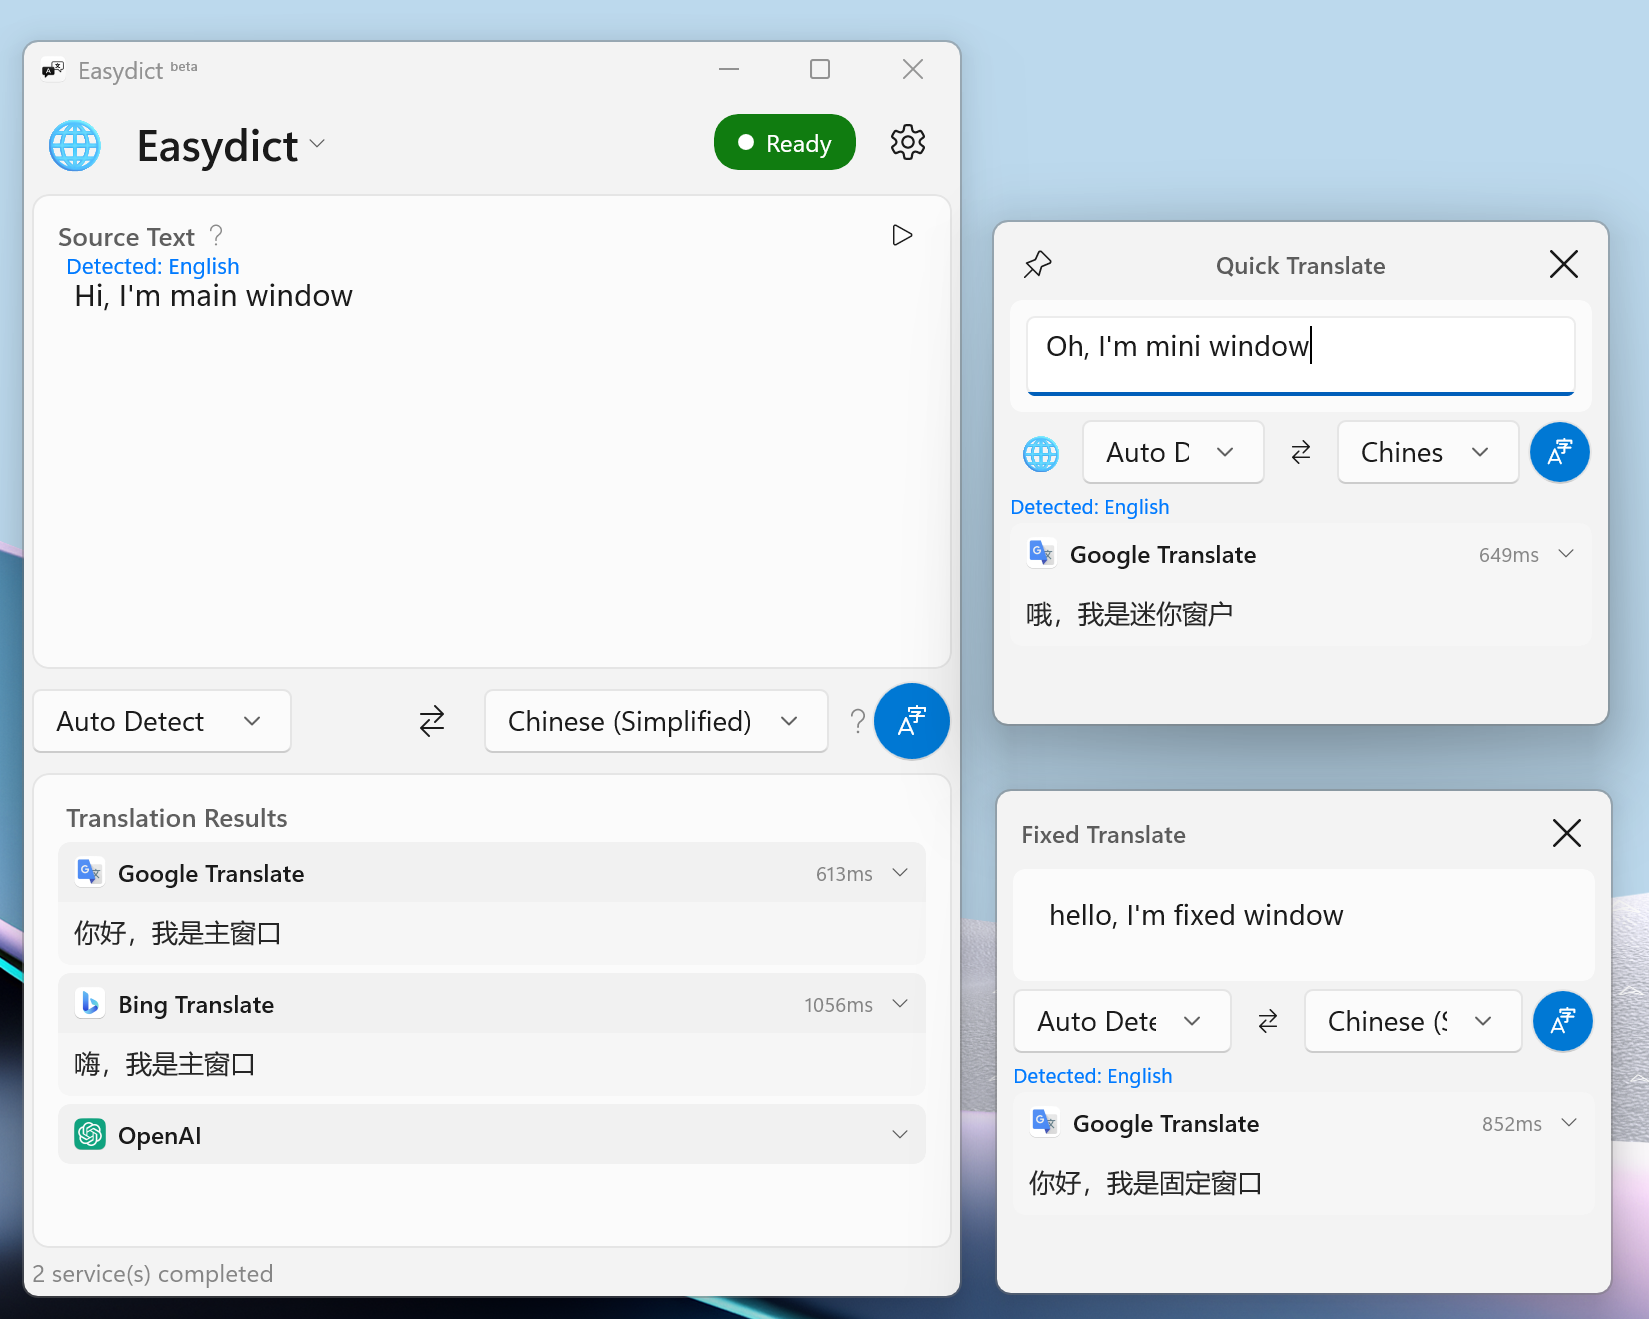Click the Quick Translate input field
This screenshot has height=1319, width=1649.
tap(1301, 355)
